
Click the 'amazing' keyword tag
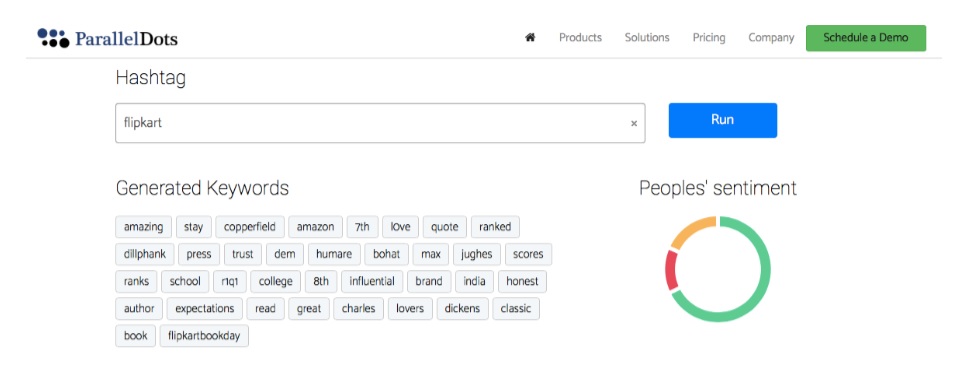tap(144, 227)
